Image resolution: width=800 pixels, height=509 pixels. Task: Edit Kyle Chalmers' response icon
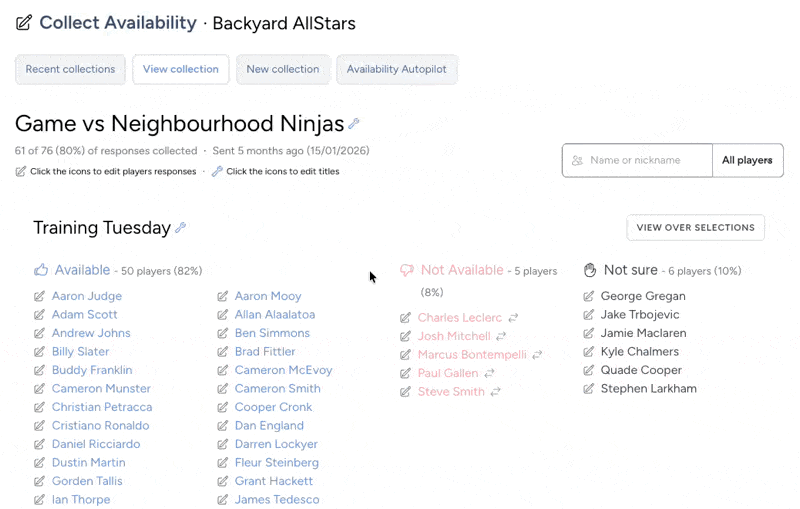[588, 351]
